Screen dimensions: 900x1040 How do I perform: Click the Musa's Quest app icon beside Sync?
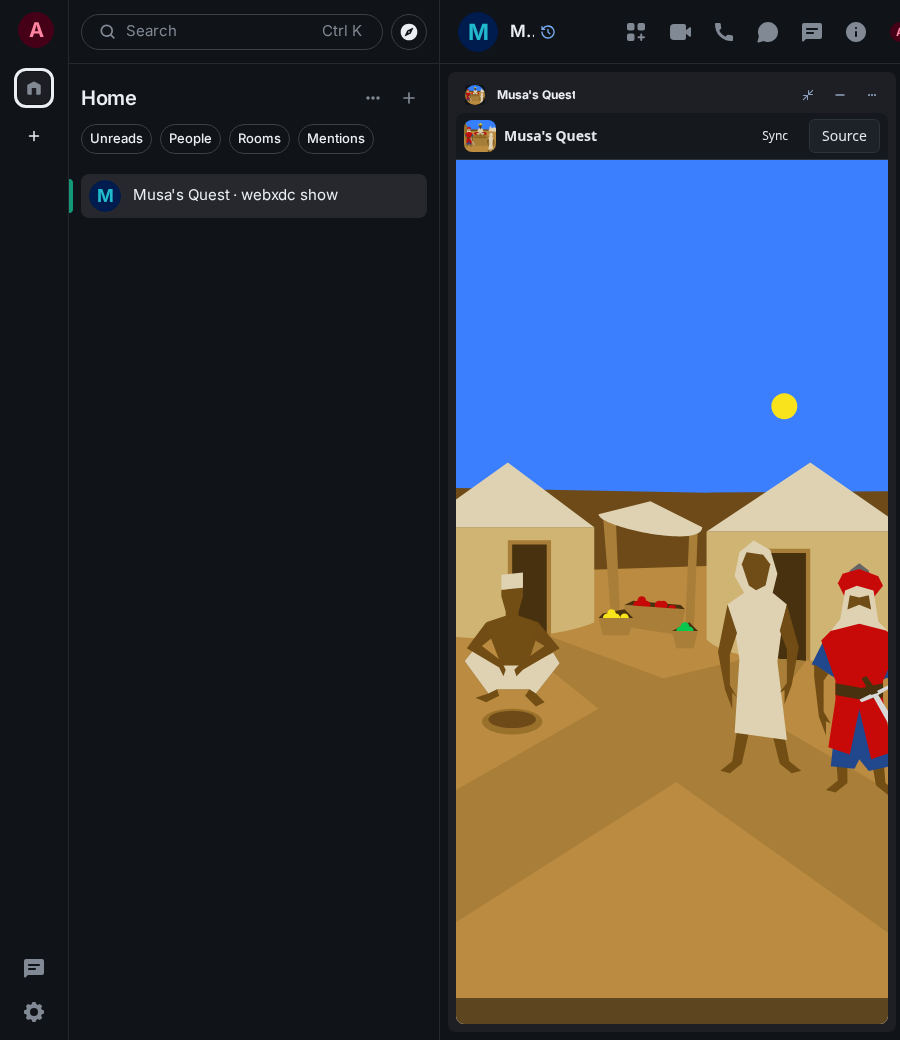click(480, 136)
